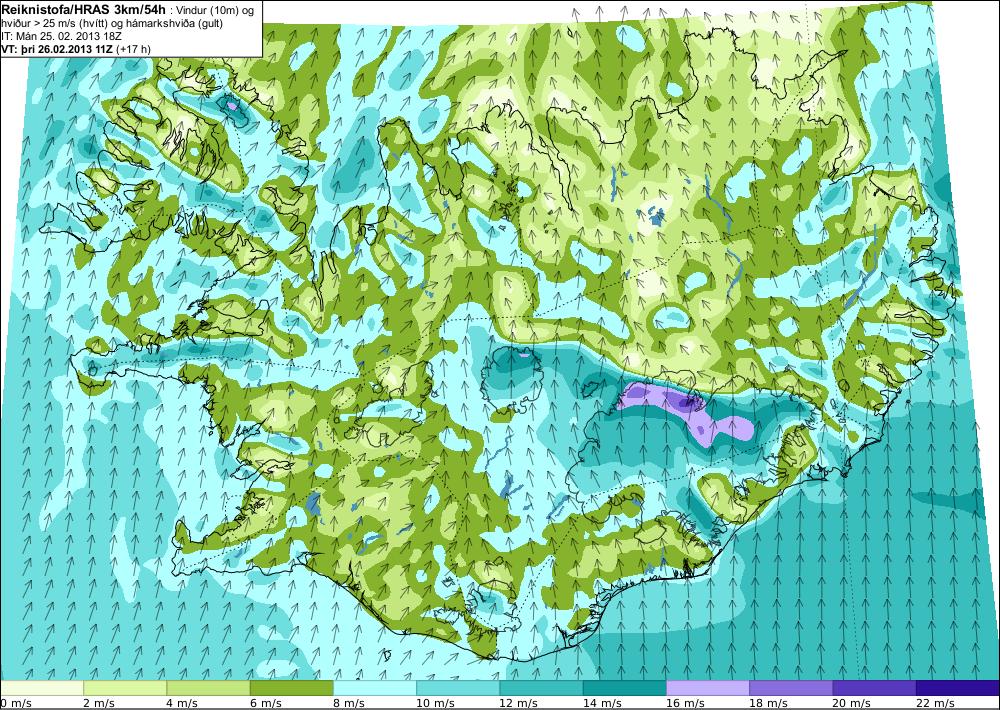Click the turquoise 10–12 m/s legend swatch

point(458,688)
